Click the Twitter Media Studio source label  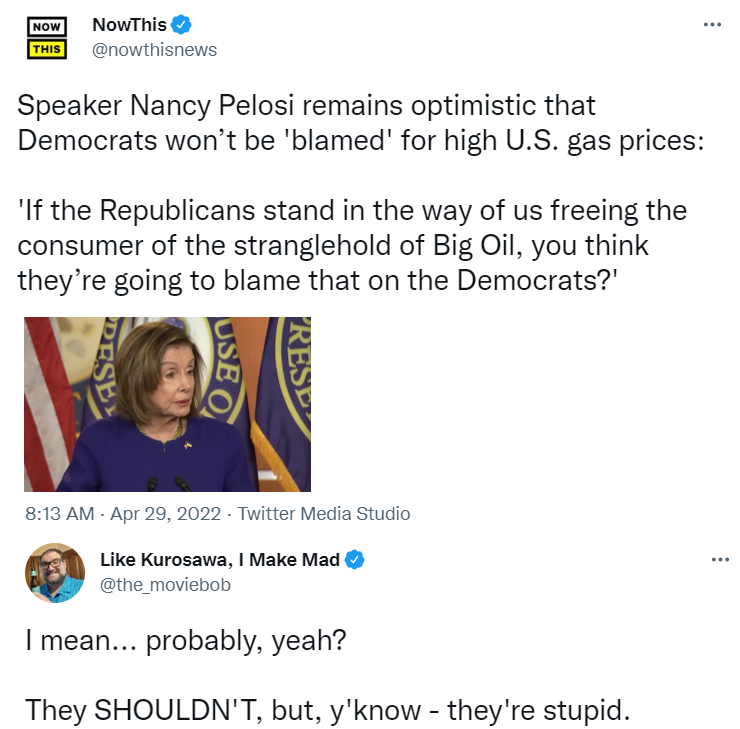[x=325, y=514]
